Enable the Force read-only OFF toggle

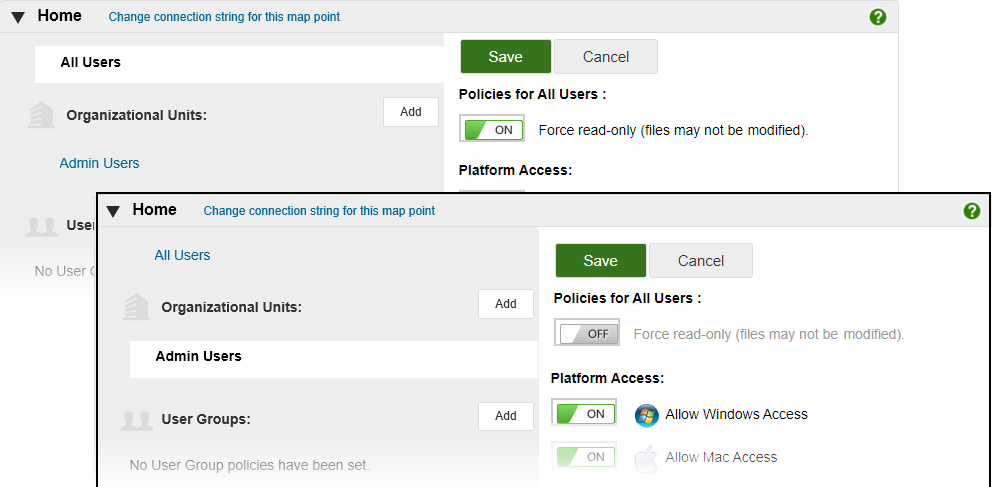tap(587, 334)
